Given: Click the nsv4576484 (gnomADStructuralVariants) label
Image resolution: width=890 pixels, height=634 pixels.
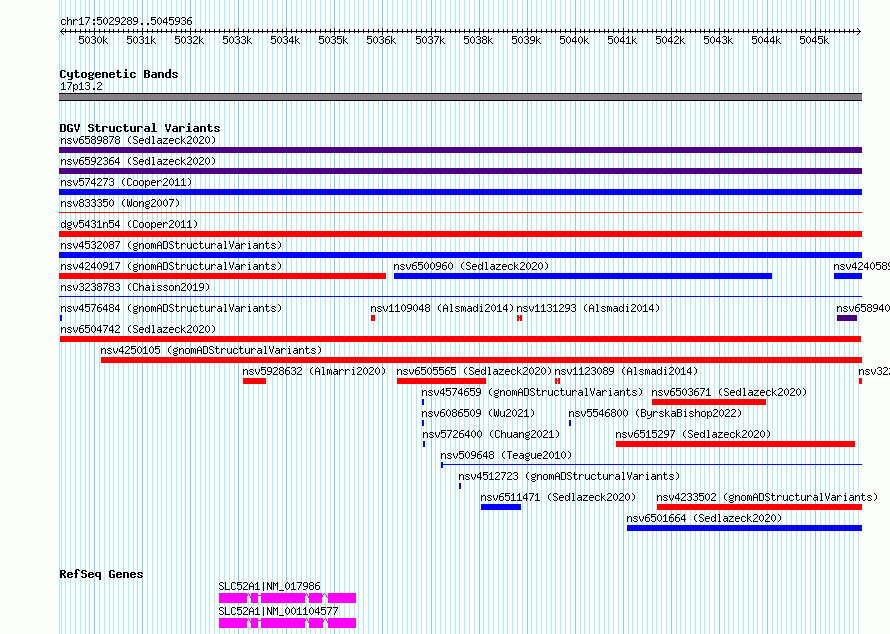Looking at the screenshot, I should 171,308.
